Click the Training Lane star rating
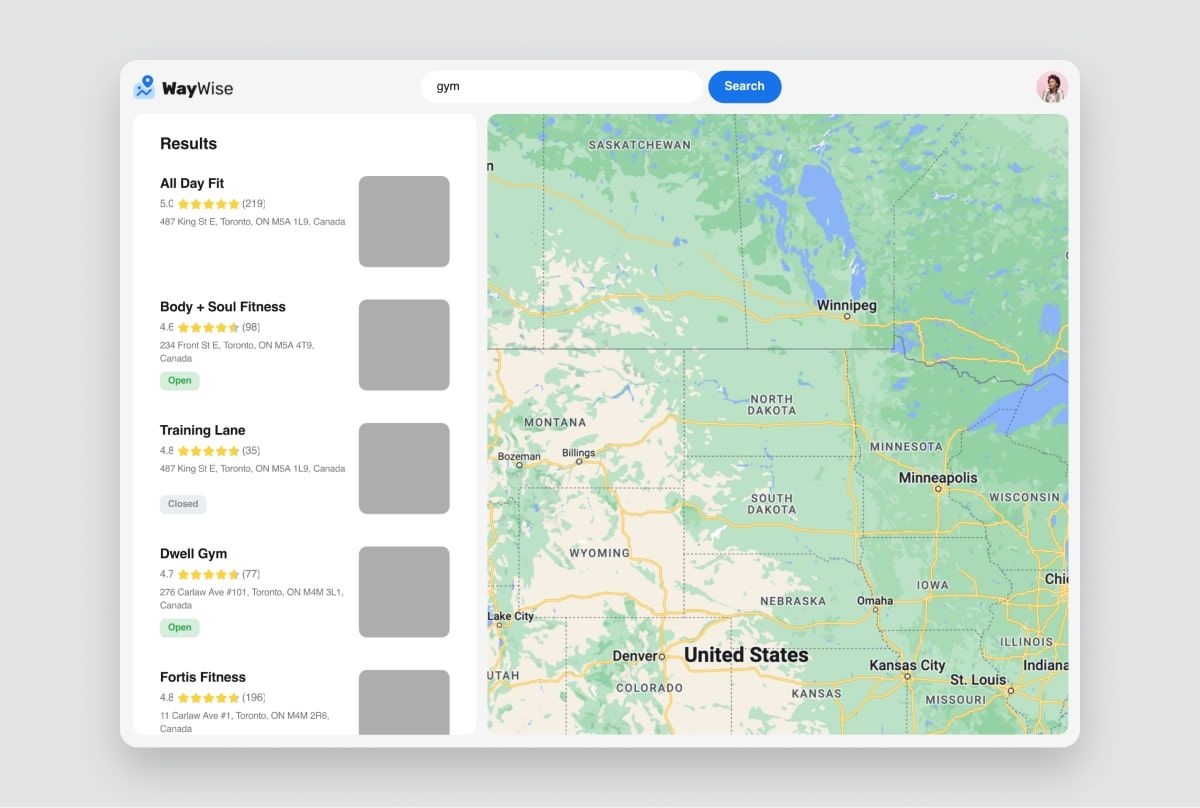Image resolution: width=1200 pixels, height=808 pixels. coord(209,451)
